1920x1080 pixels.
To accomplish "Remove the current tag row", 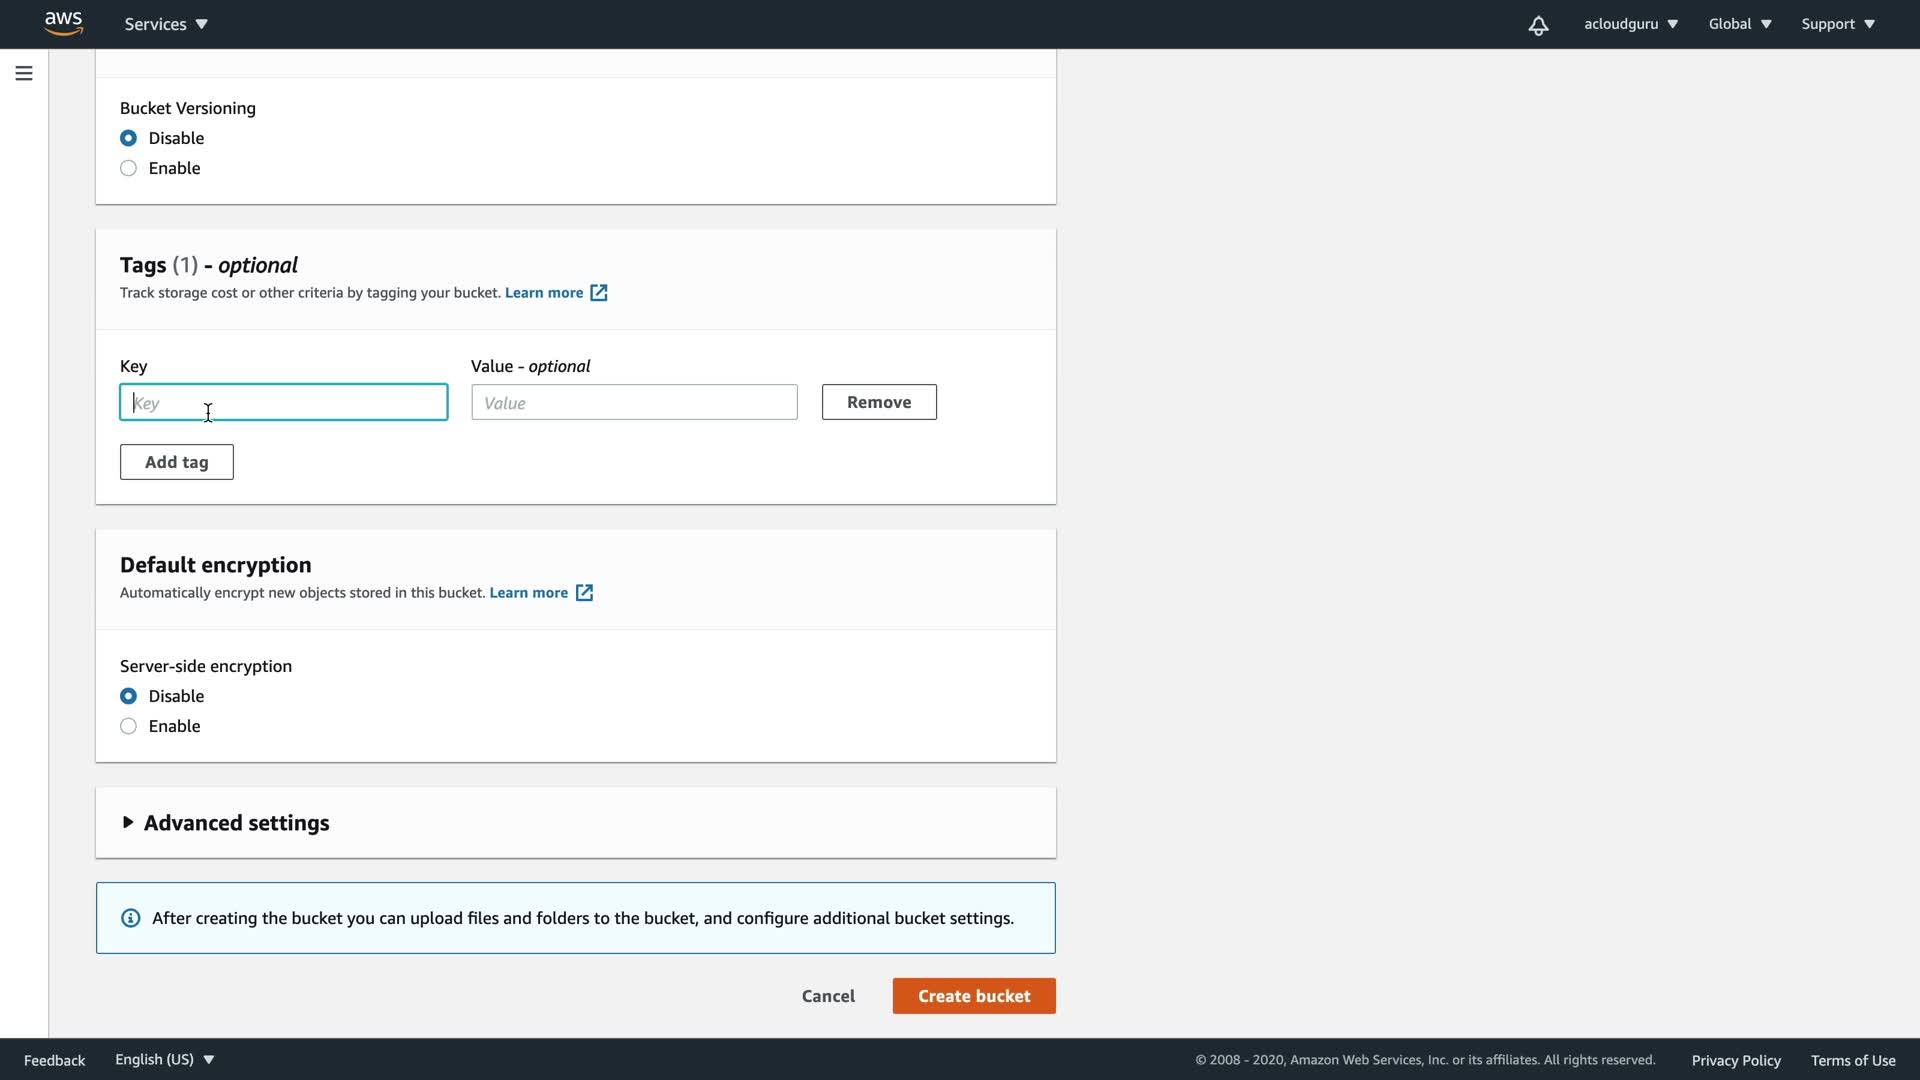I will (879, 402).
